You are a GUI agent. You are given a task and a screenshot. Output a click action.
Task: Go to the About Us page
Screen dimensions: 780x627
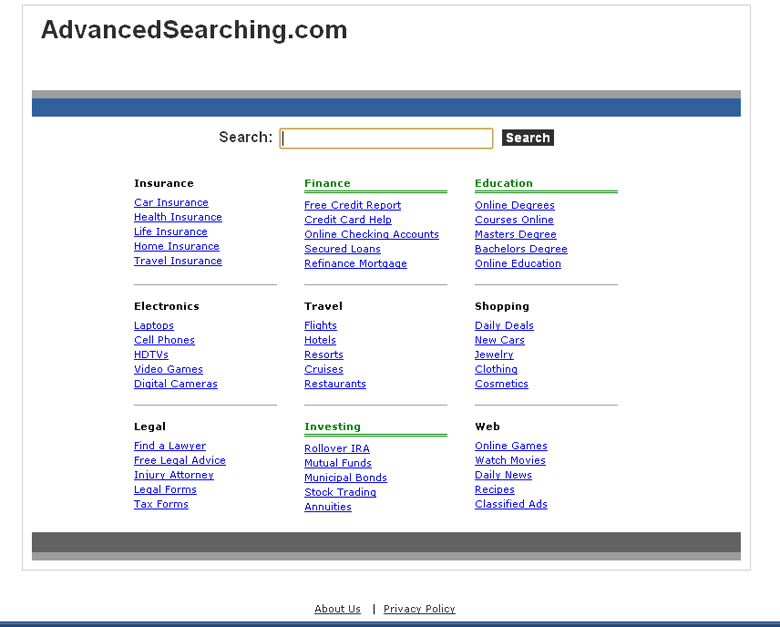337,609
